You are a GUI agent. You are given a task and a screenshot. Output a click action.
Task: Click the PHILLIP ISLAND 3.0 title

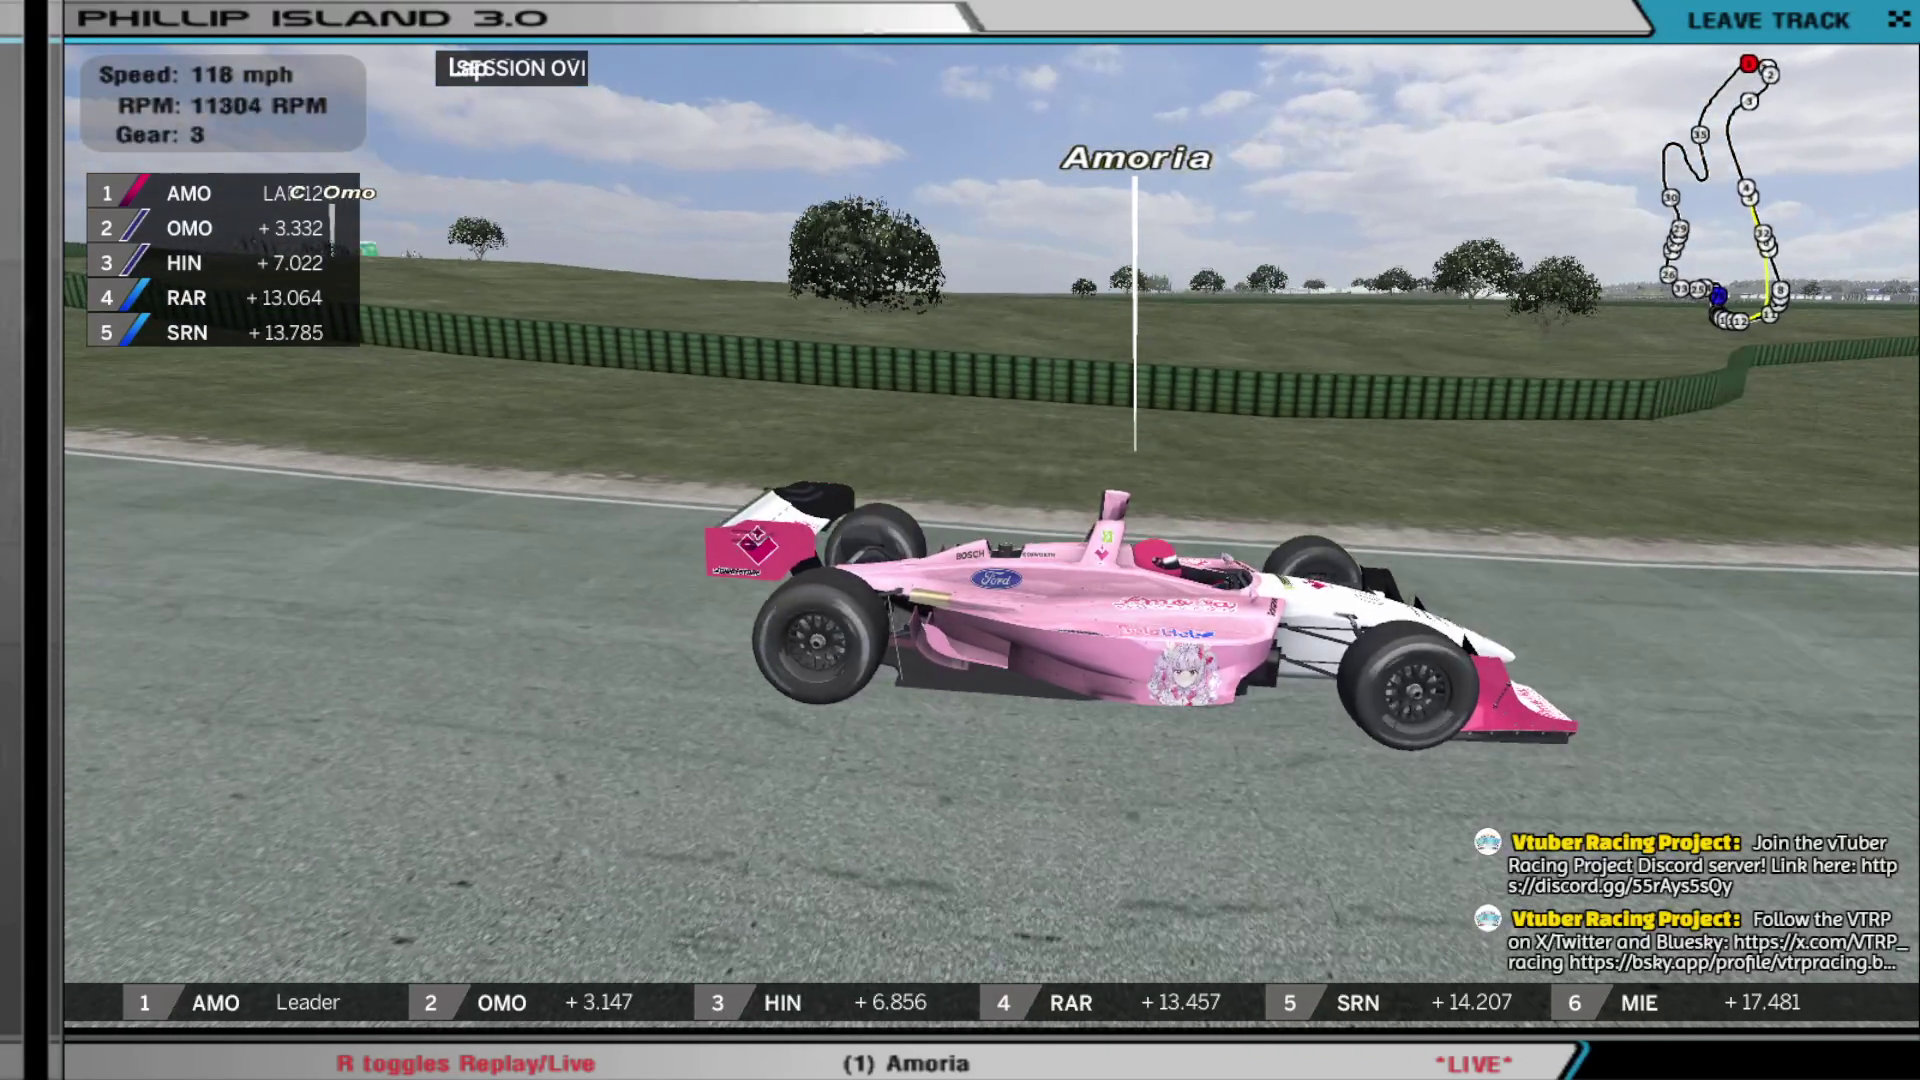click(x=312, y=18)
